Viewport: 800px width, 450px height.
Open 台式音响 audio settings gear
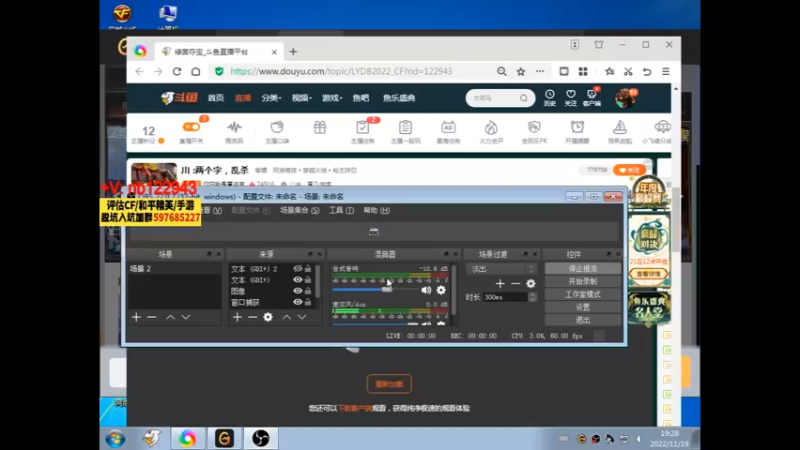pyautogui.click(x=441, y=290)
